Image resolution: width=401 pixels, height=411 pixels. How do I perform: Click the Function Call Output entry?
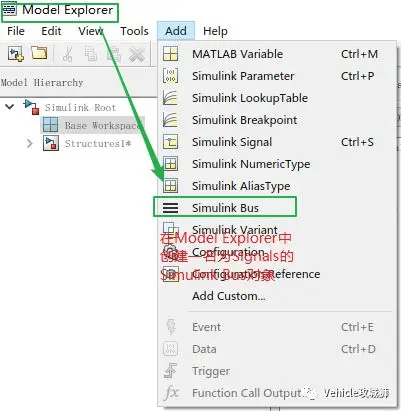[x=277, y=393]
